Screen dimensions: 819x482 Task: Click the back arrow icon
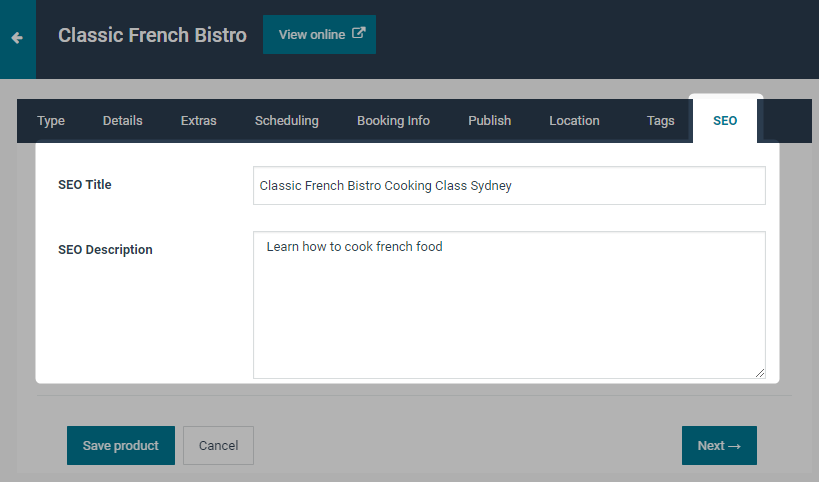tap(17, 38)
